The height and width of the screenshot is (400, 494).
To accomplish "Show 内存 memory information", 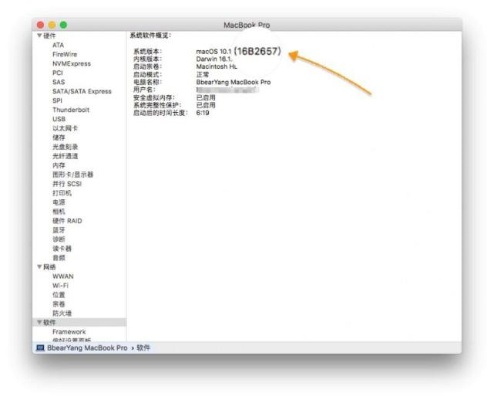I will 59,165.
